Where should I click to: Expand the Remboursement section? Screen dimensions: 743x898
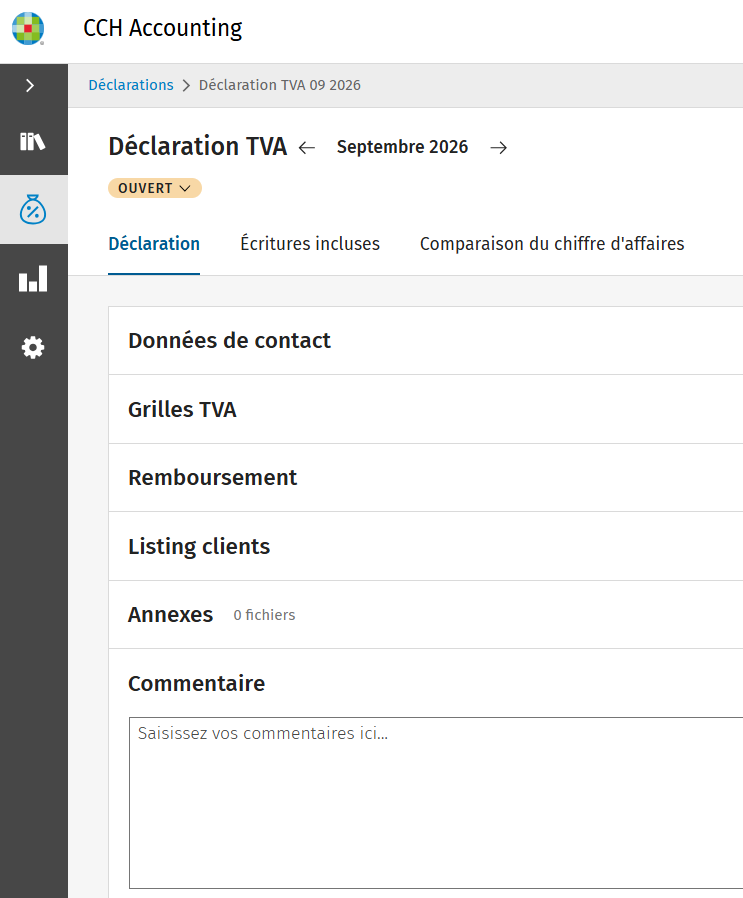[426, 478]
